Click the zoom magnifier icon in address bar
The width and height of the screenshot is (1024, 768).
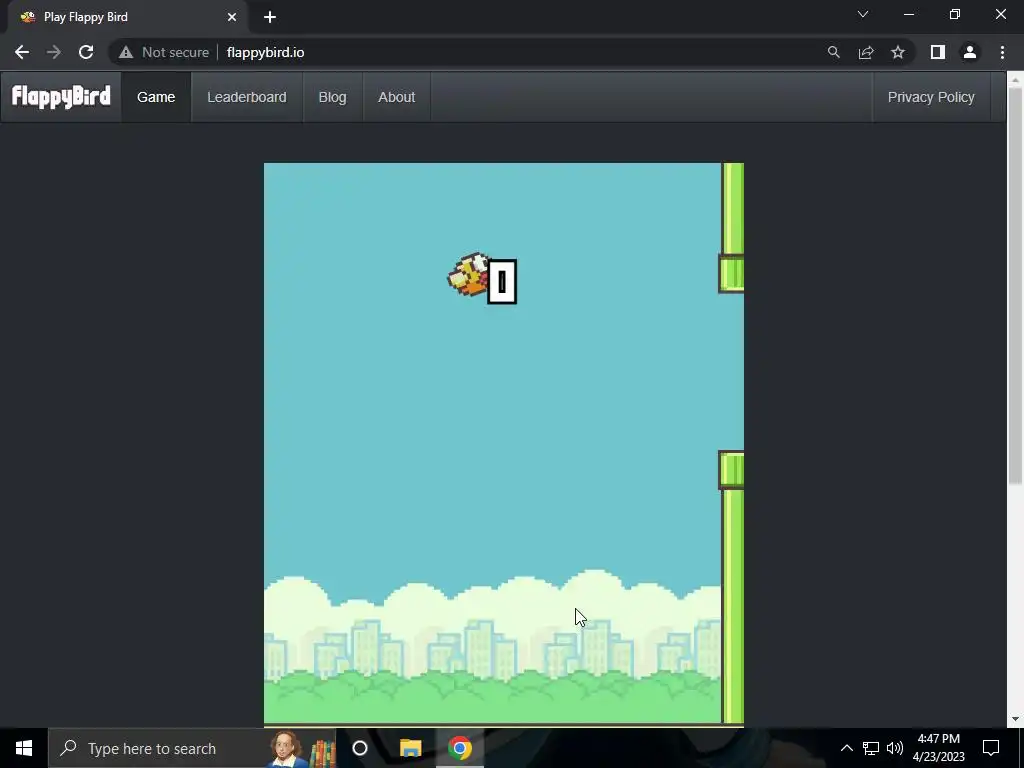click(x=833, y=52)
